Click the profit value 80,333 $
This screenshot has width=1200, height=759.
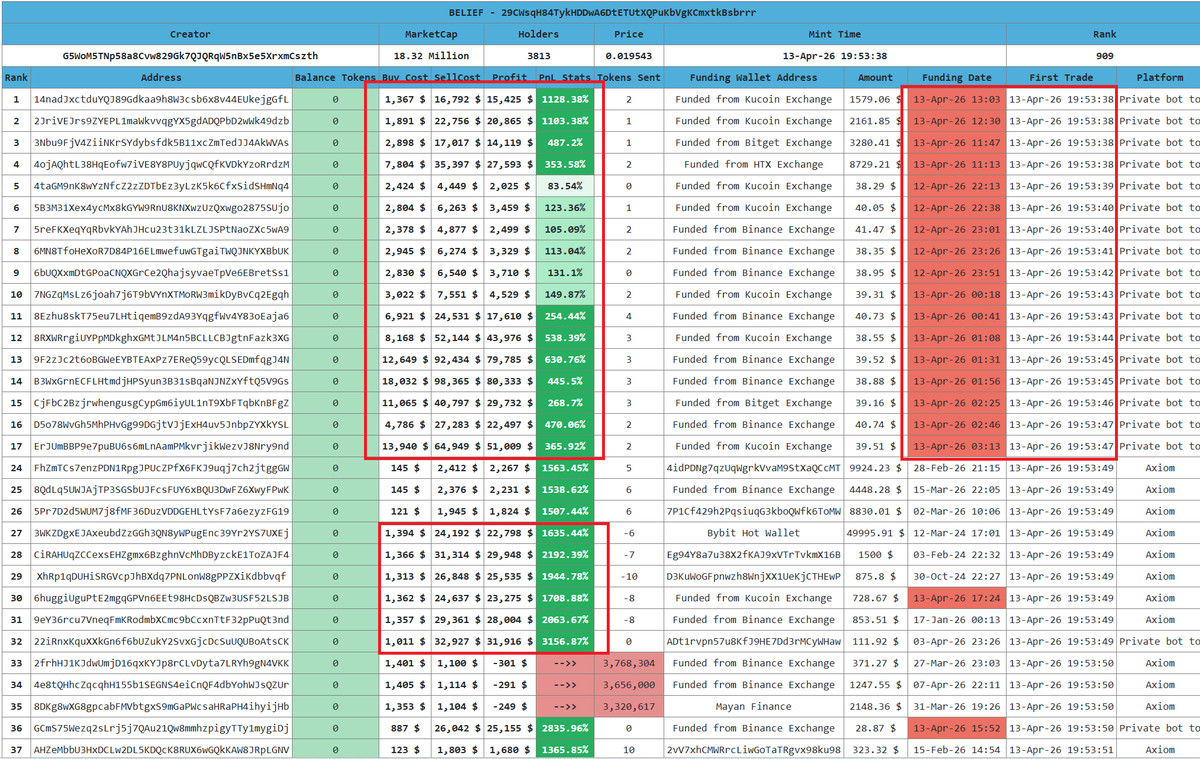pyautogui.click(x=509, y=381)
